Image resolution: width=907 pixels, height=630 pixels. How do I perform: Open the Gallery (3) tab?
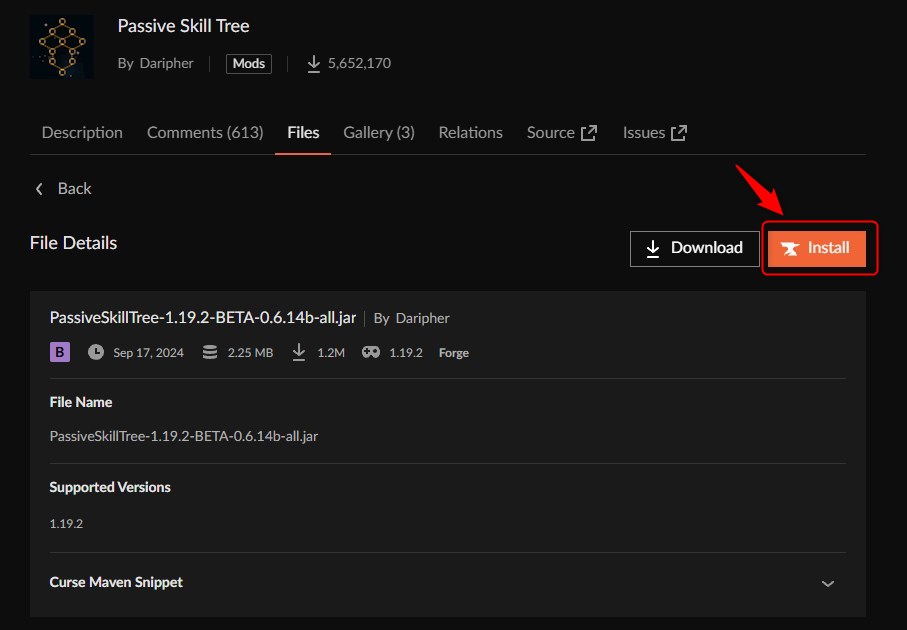(x=379, y=132)
